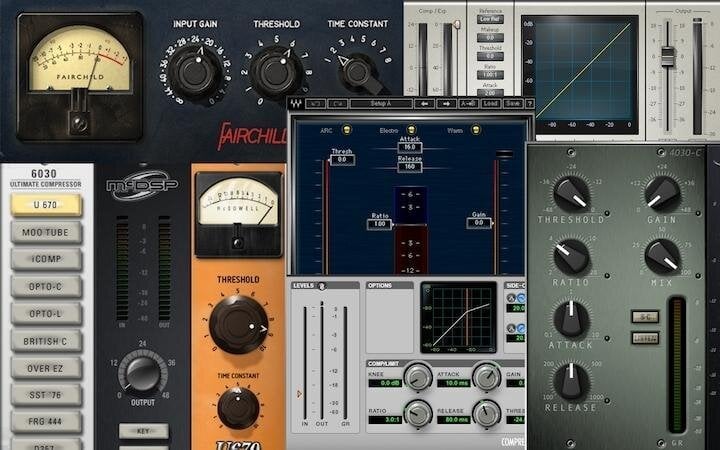The width and height of the screenshot is (720, 450).
Task: Click the Waves Release value field
Action: pos(410,167)
